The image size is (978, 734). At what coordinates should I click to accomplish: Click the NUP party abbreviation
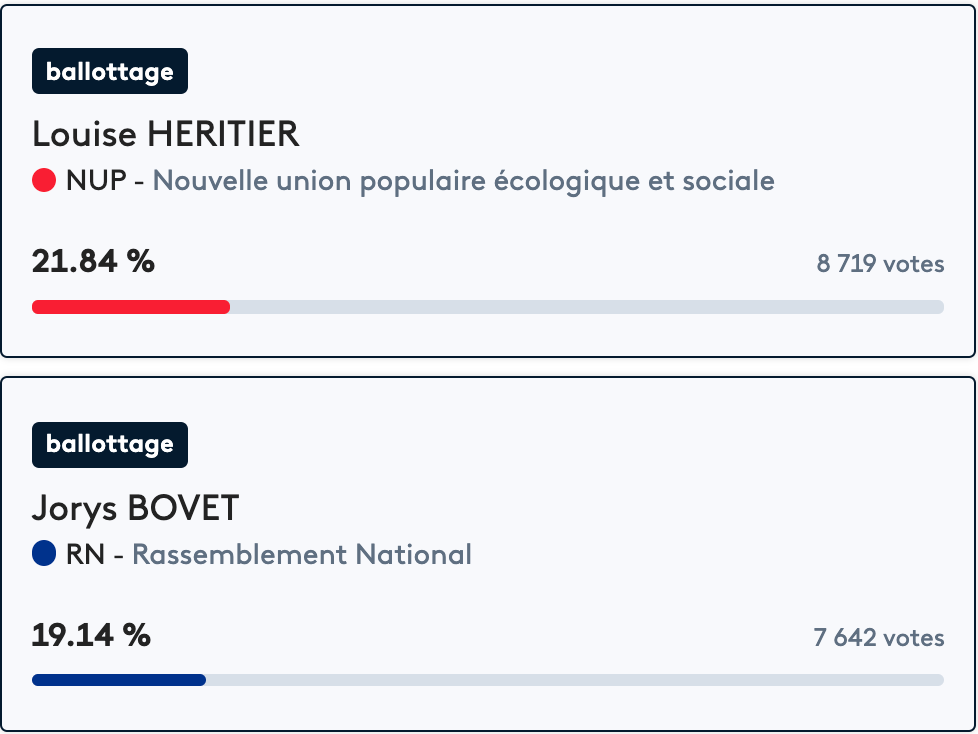(97, 181)
